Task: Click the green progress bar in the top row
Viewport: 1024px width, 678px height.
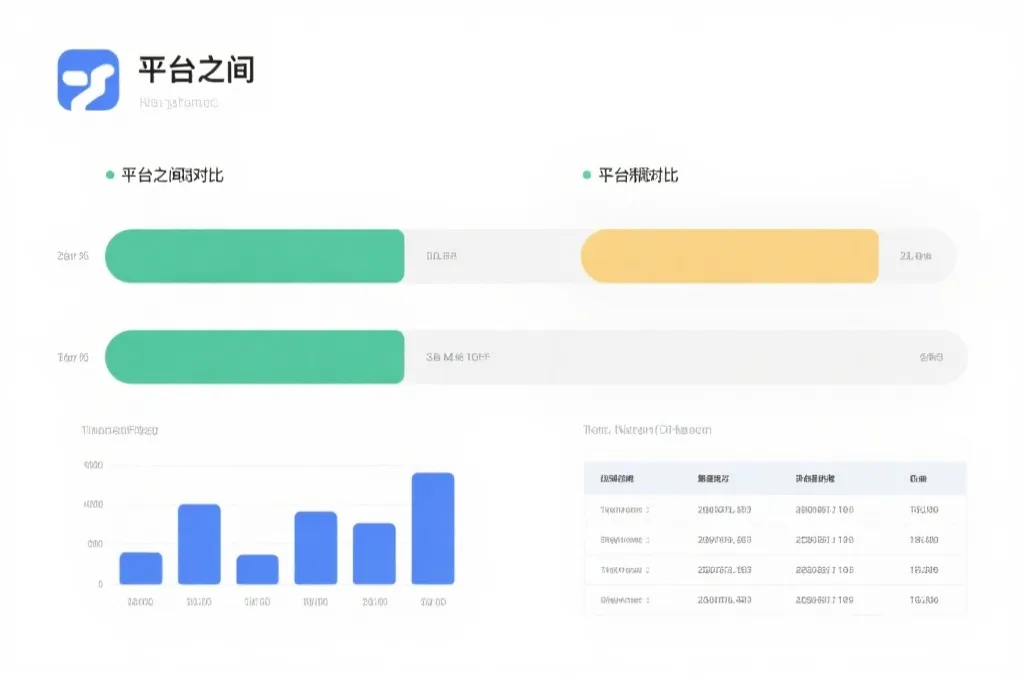Action: [255, 256]
